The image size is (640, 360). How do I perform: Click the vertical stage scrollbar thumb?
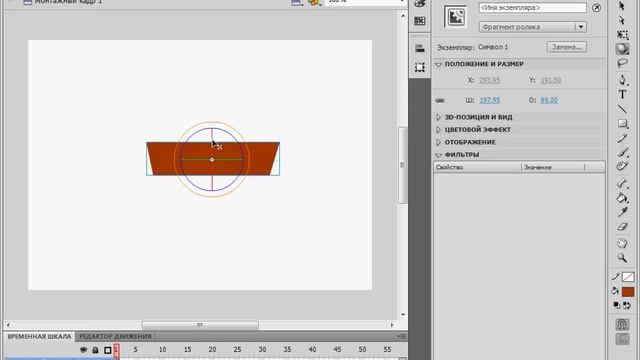402,165
